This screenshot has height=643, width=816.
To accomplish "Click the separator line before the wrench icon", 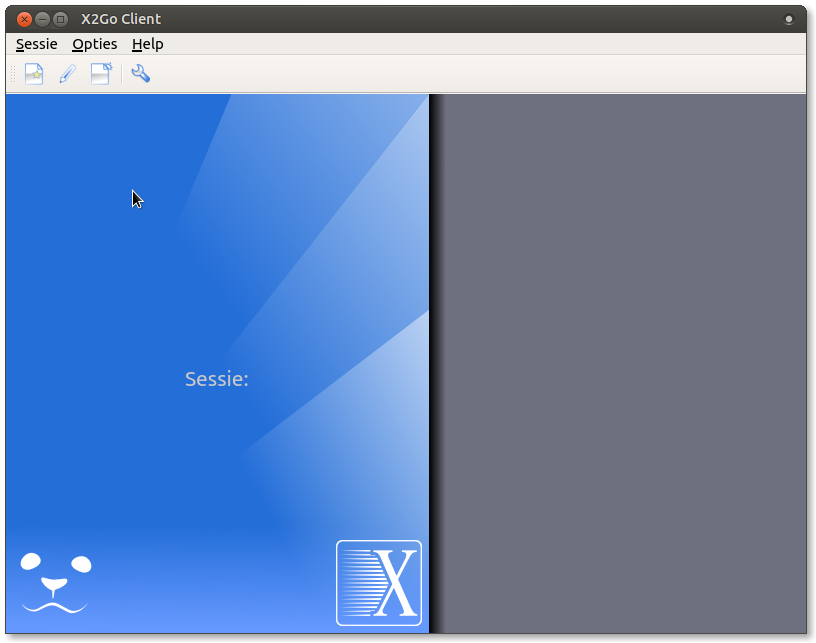I will point(122,74).
